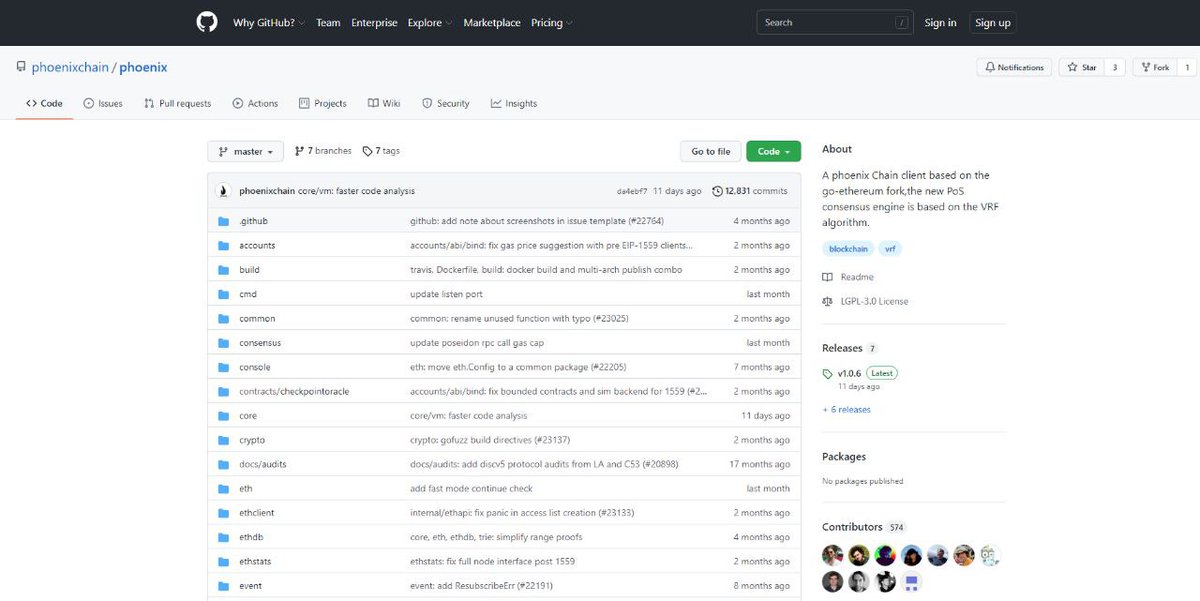
Task: Click the Go to file button
Action: tap(711, 152)
